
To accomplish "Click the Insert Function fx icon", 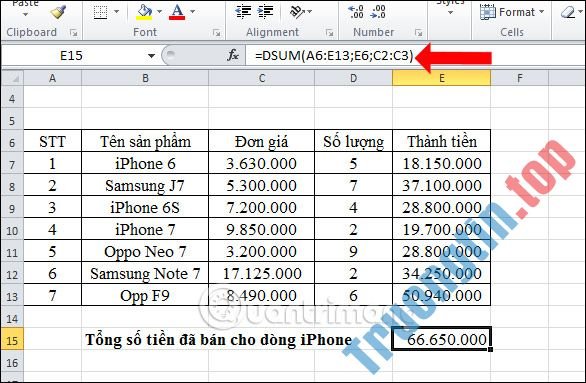I will [233, 56].
